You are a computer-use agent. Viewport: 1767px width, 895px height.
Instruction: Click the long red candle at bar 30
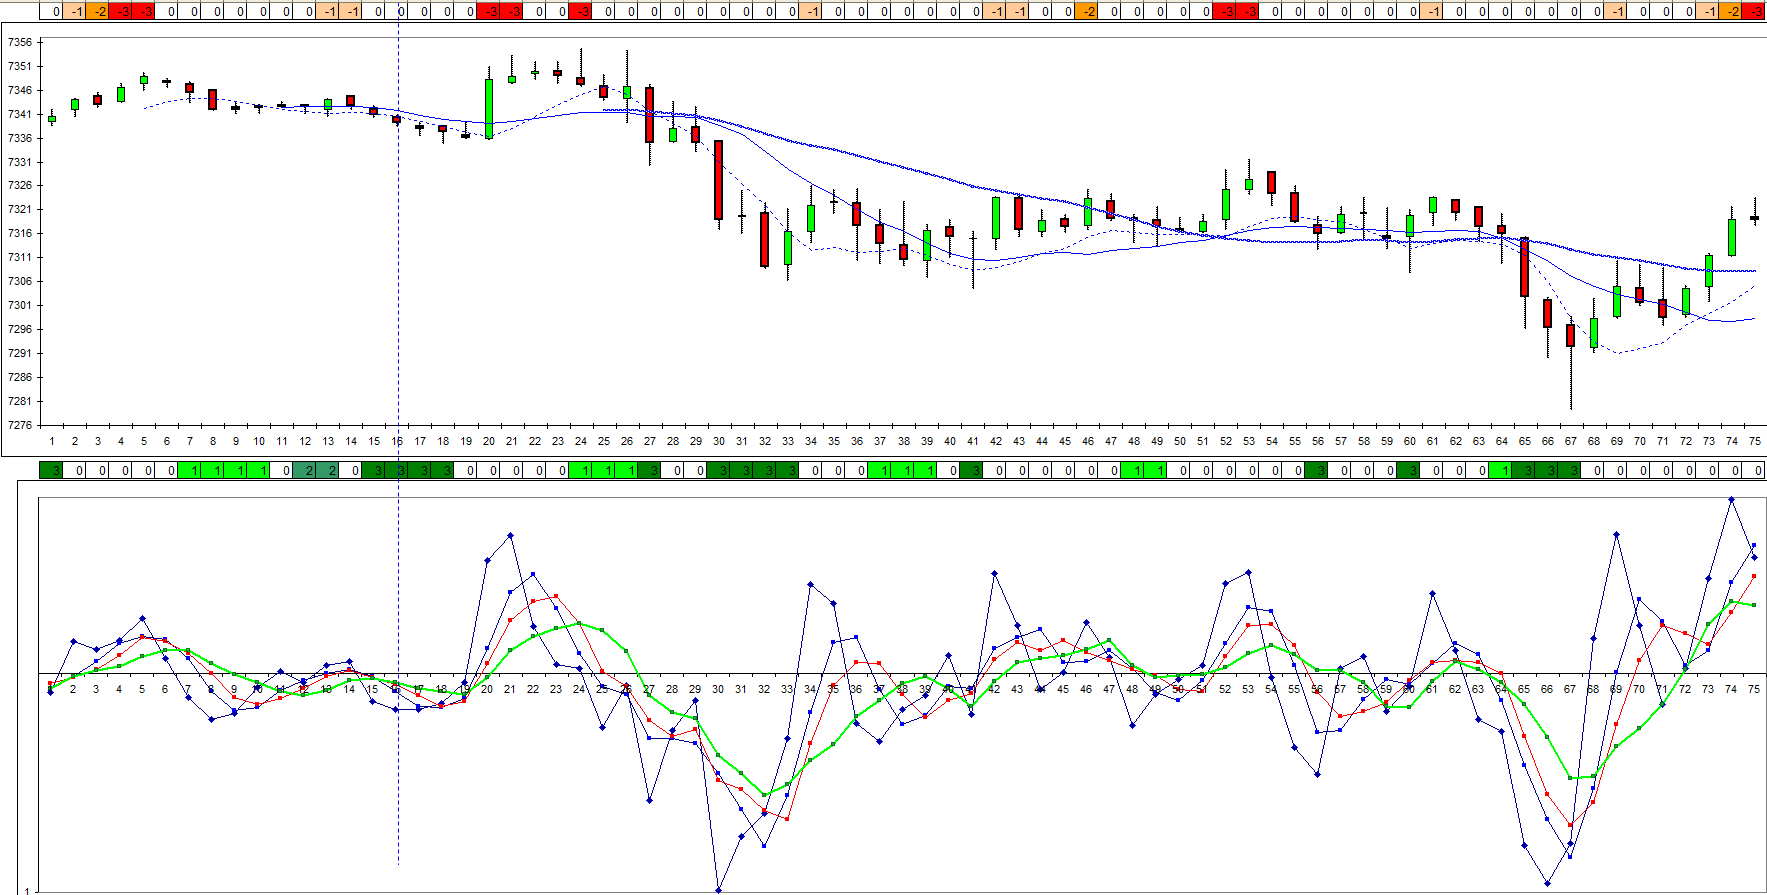(x=718, y=180)
